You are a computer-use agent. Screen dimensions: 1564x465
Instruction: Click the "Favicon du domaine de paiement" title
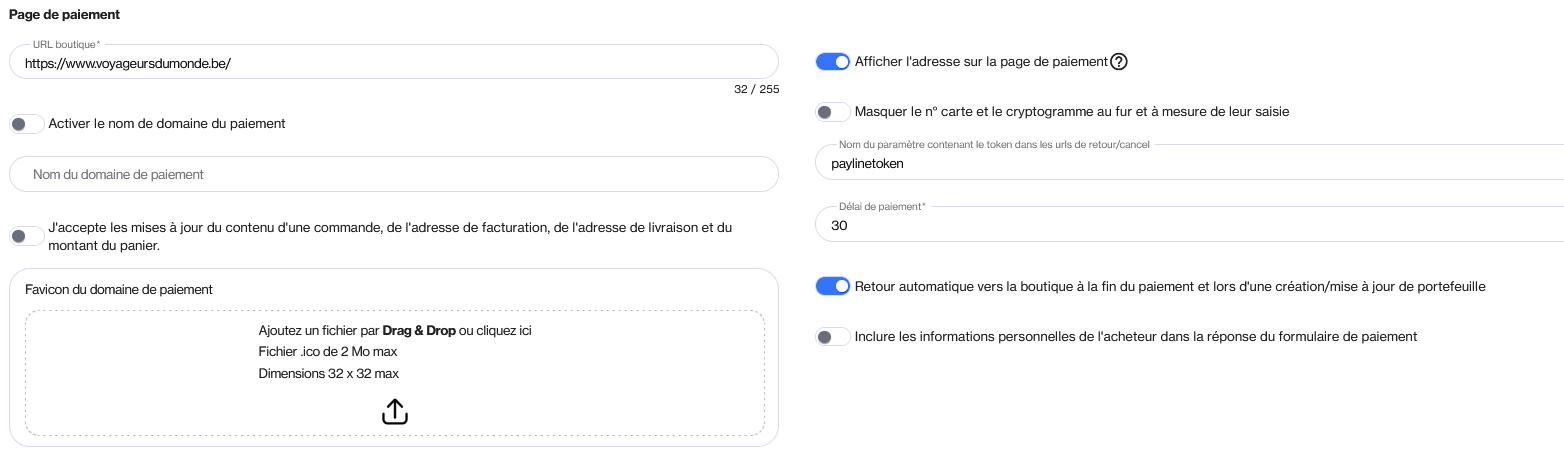(119, 290)
